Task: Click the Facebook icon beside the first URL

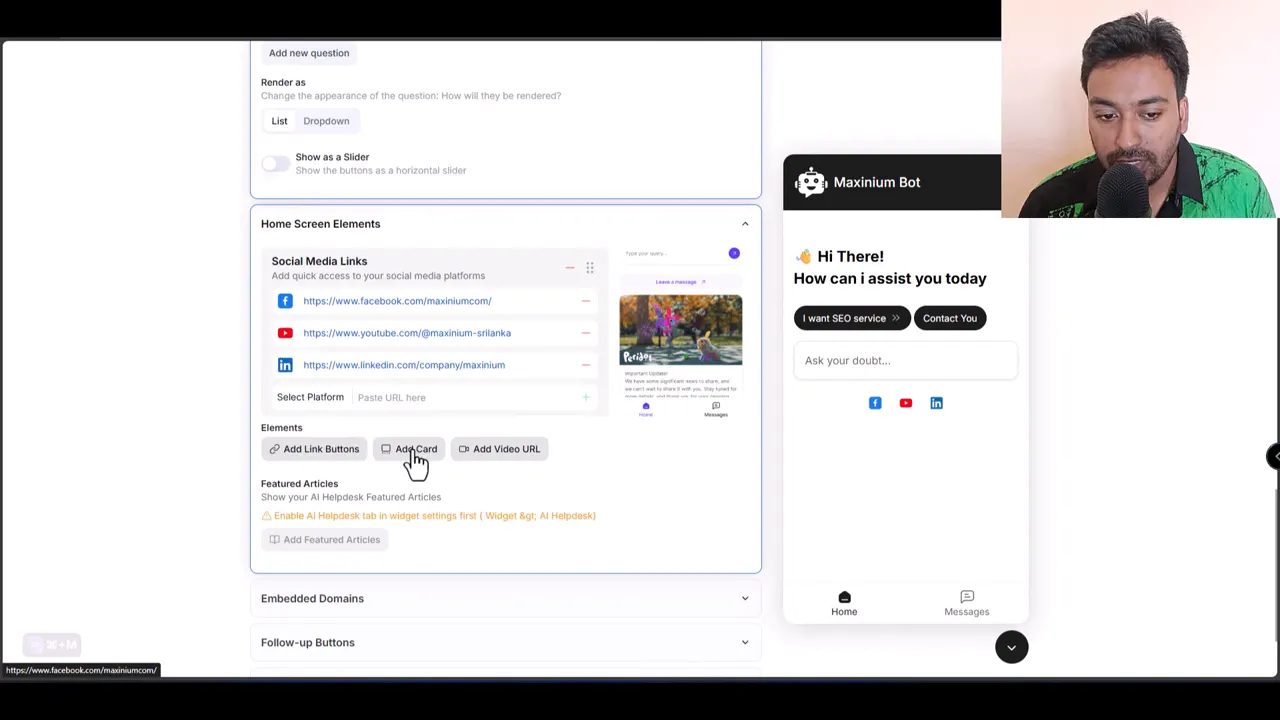Action: [x=285, y=300]
